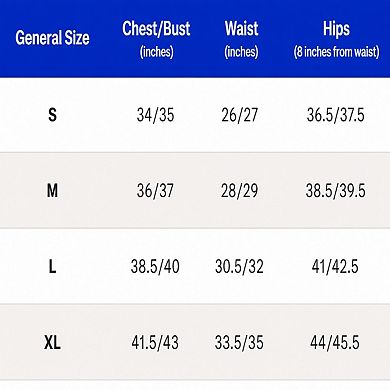Click the Waist column header
Image resolution: width=390 pixels, height=390 pixels.
241,39
